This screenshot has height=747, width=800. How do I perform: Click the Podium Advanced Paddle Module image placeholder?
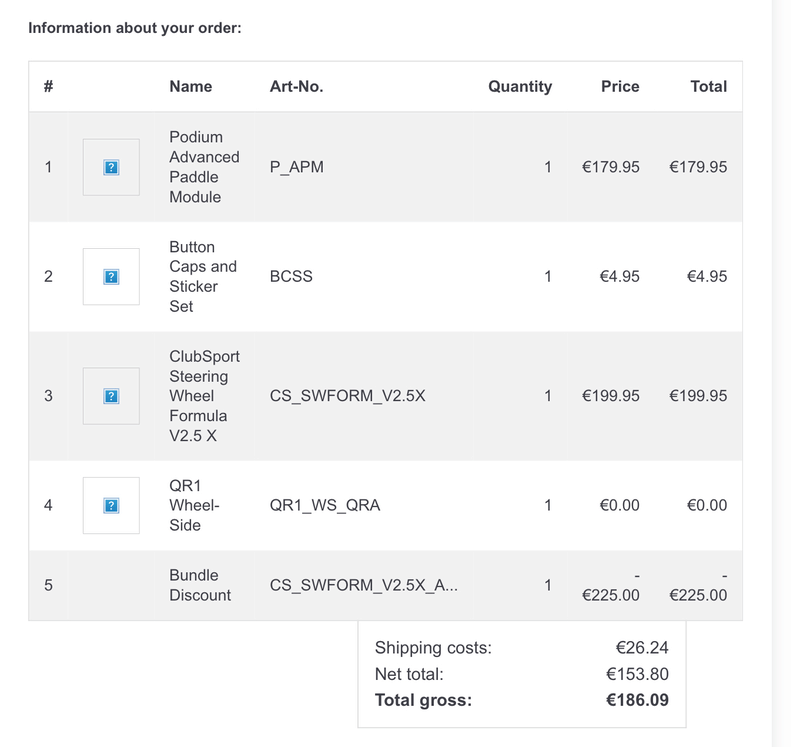point(111,167)
